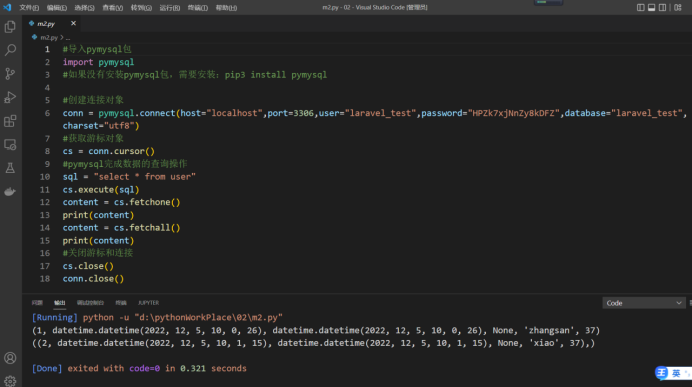Open the Search view in activity bar

click(x=10, y=50)
